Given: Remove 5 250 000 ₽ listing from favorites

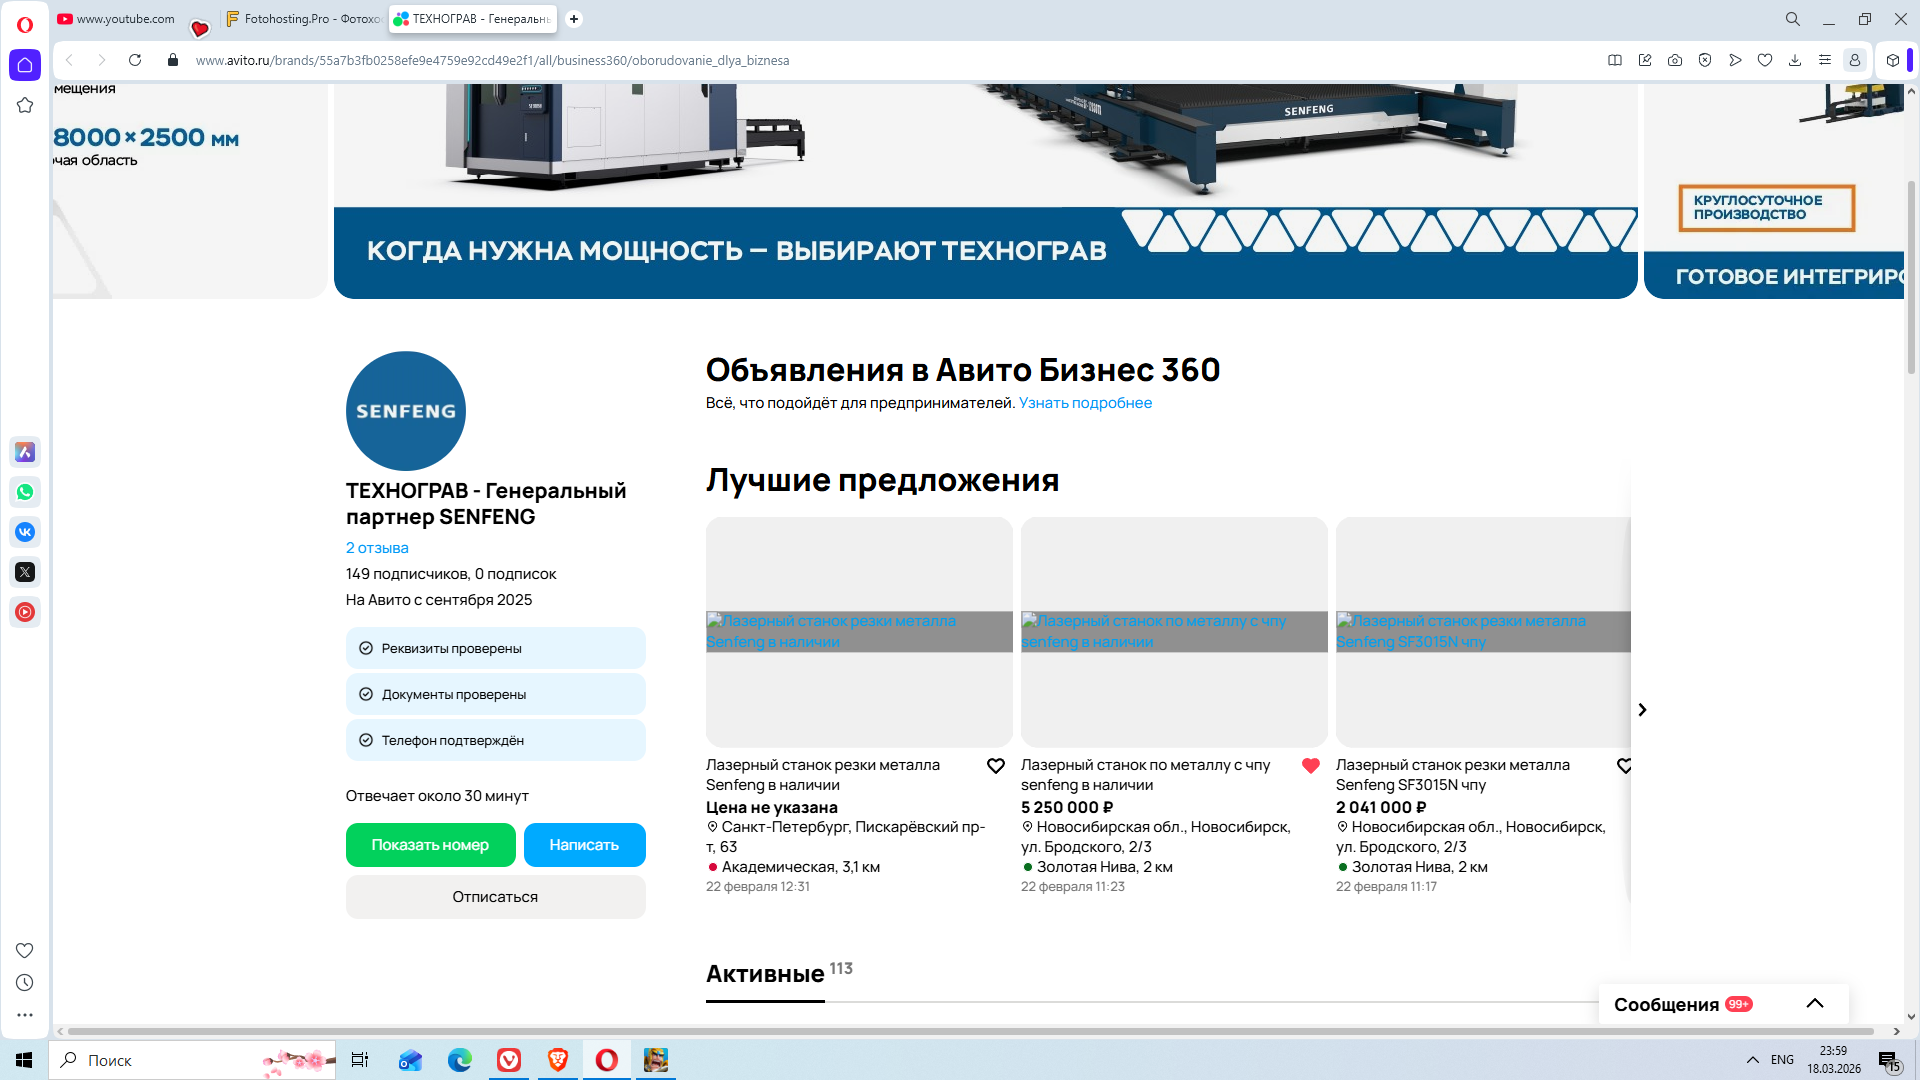Looking at the screenshot, I should [x=1311, y=766].
